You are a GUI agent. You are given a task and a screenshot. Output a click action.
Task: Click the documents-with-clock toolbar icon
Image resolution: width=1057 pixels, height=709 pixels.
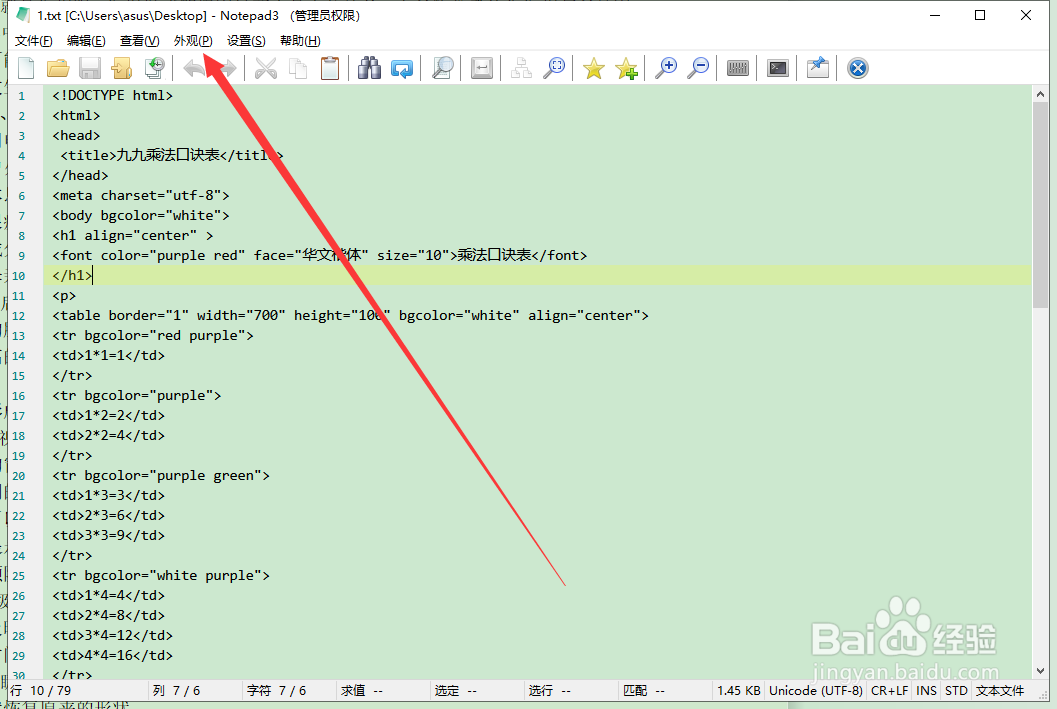[x=154, y=68]
